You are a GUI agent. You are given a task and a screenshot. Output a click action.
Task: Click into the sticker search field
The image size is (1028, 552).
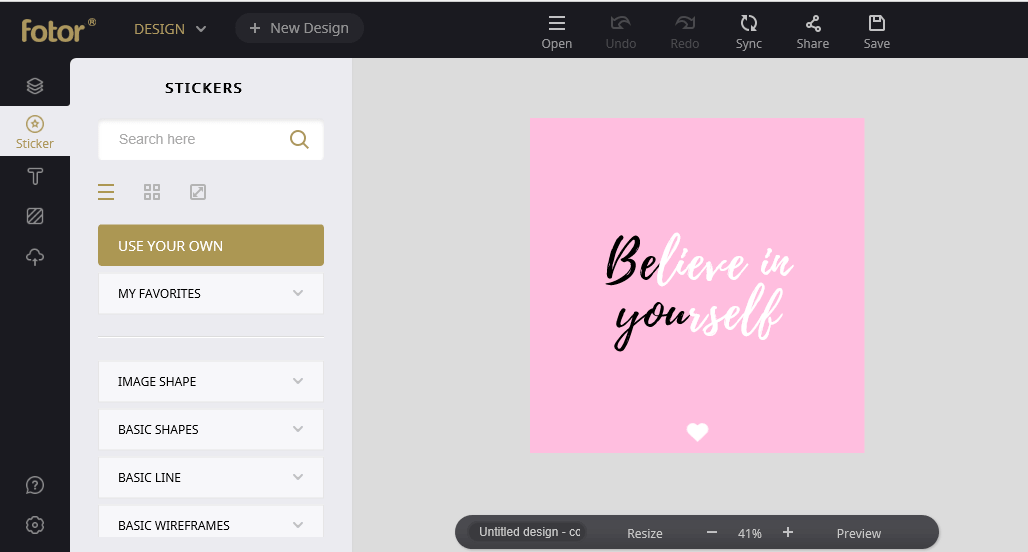tap(198, 140)
